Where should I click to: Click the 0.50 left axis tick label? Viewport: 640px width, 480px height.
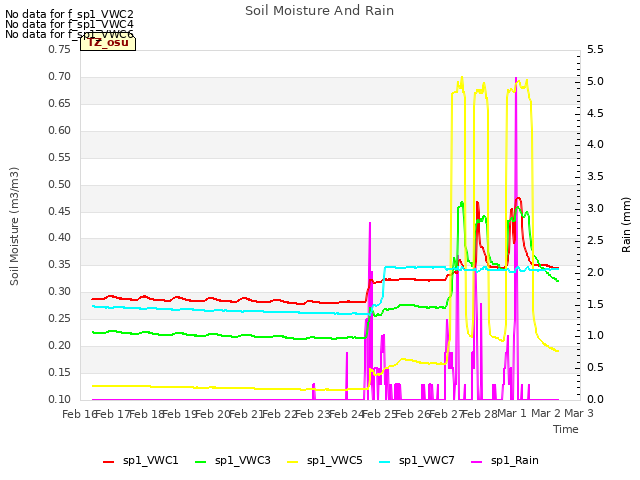click(x=60, y=184)
